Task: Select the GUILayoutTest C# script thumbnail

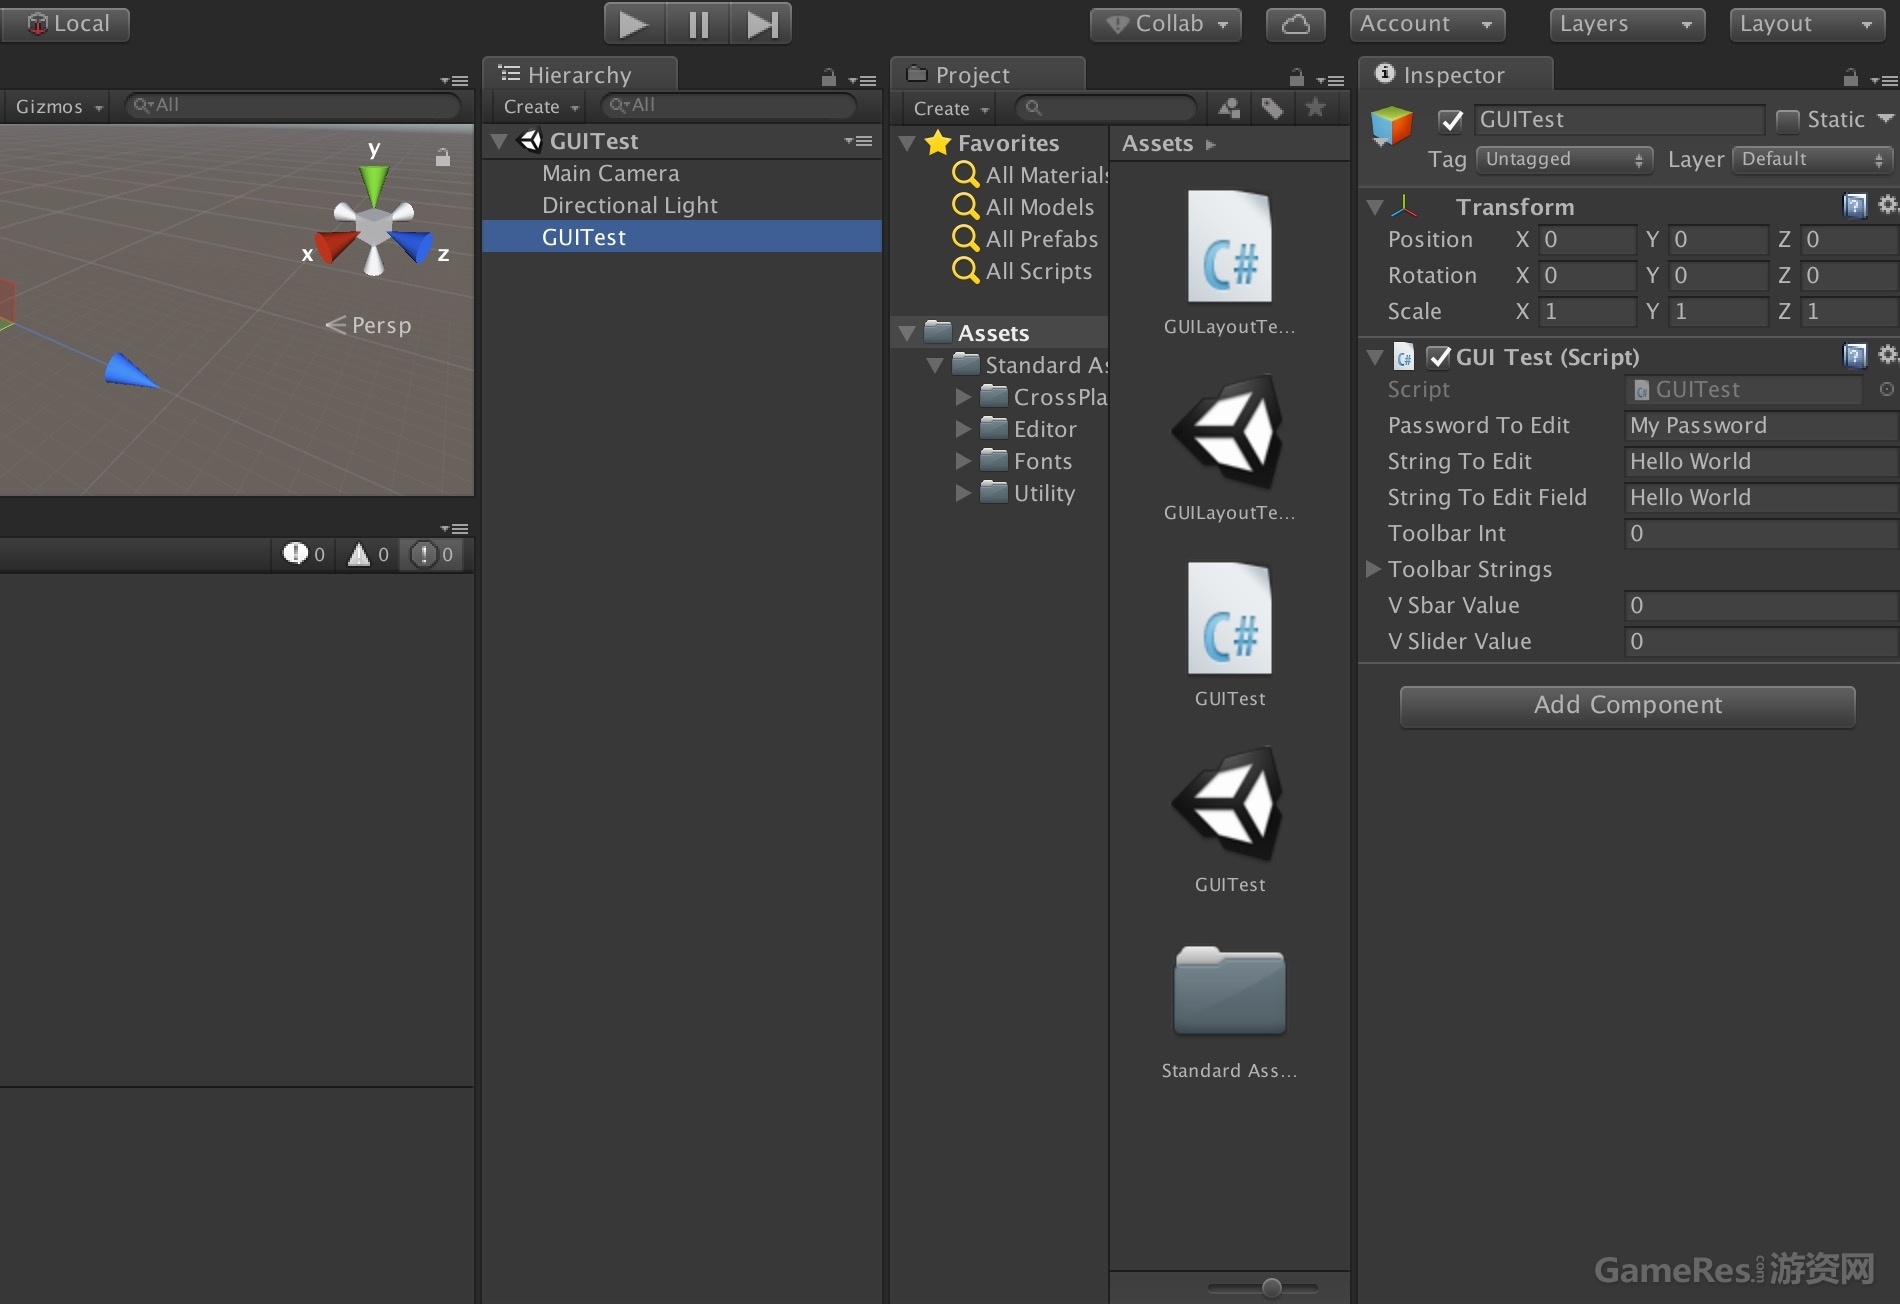Action: click(1230, 247)
